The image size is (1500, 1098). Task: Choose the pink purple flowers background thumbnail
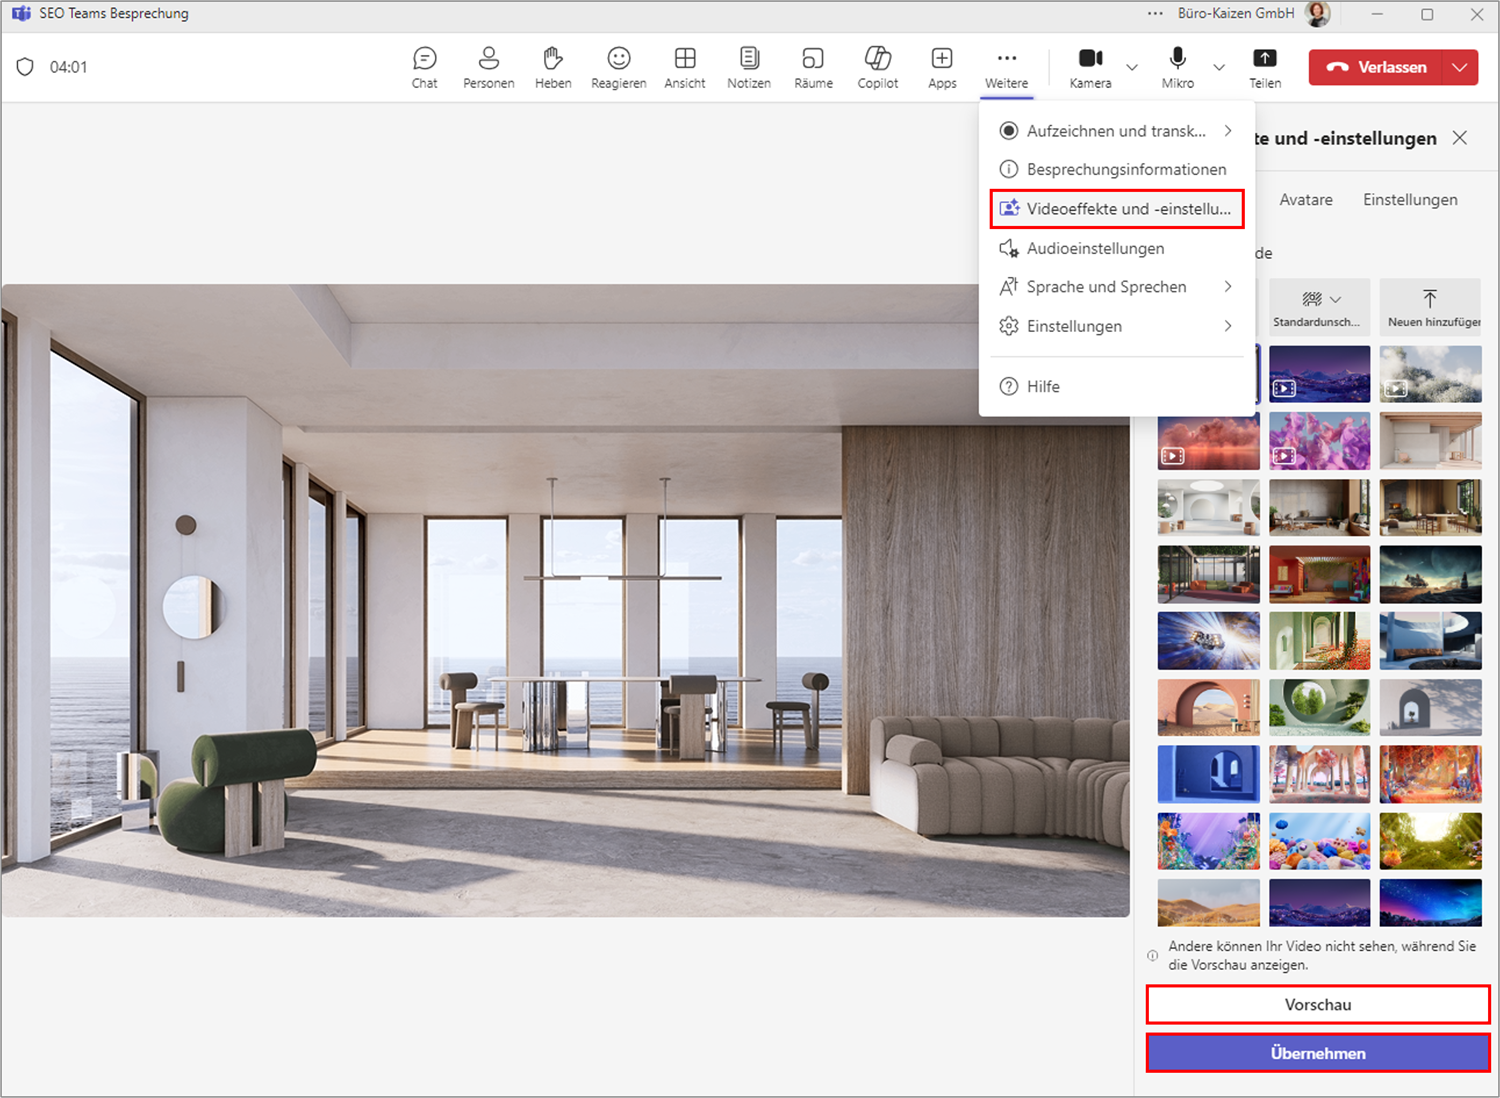point(1319,441)
